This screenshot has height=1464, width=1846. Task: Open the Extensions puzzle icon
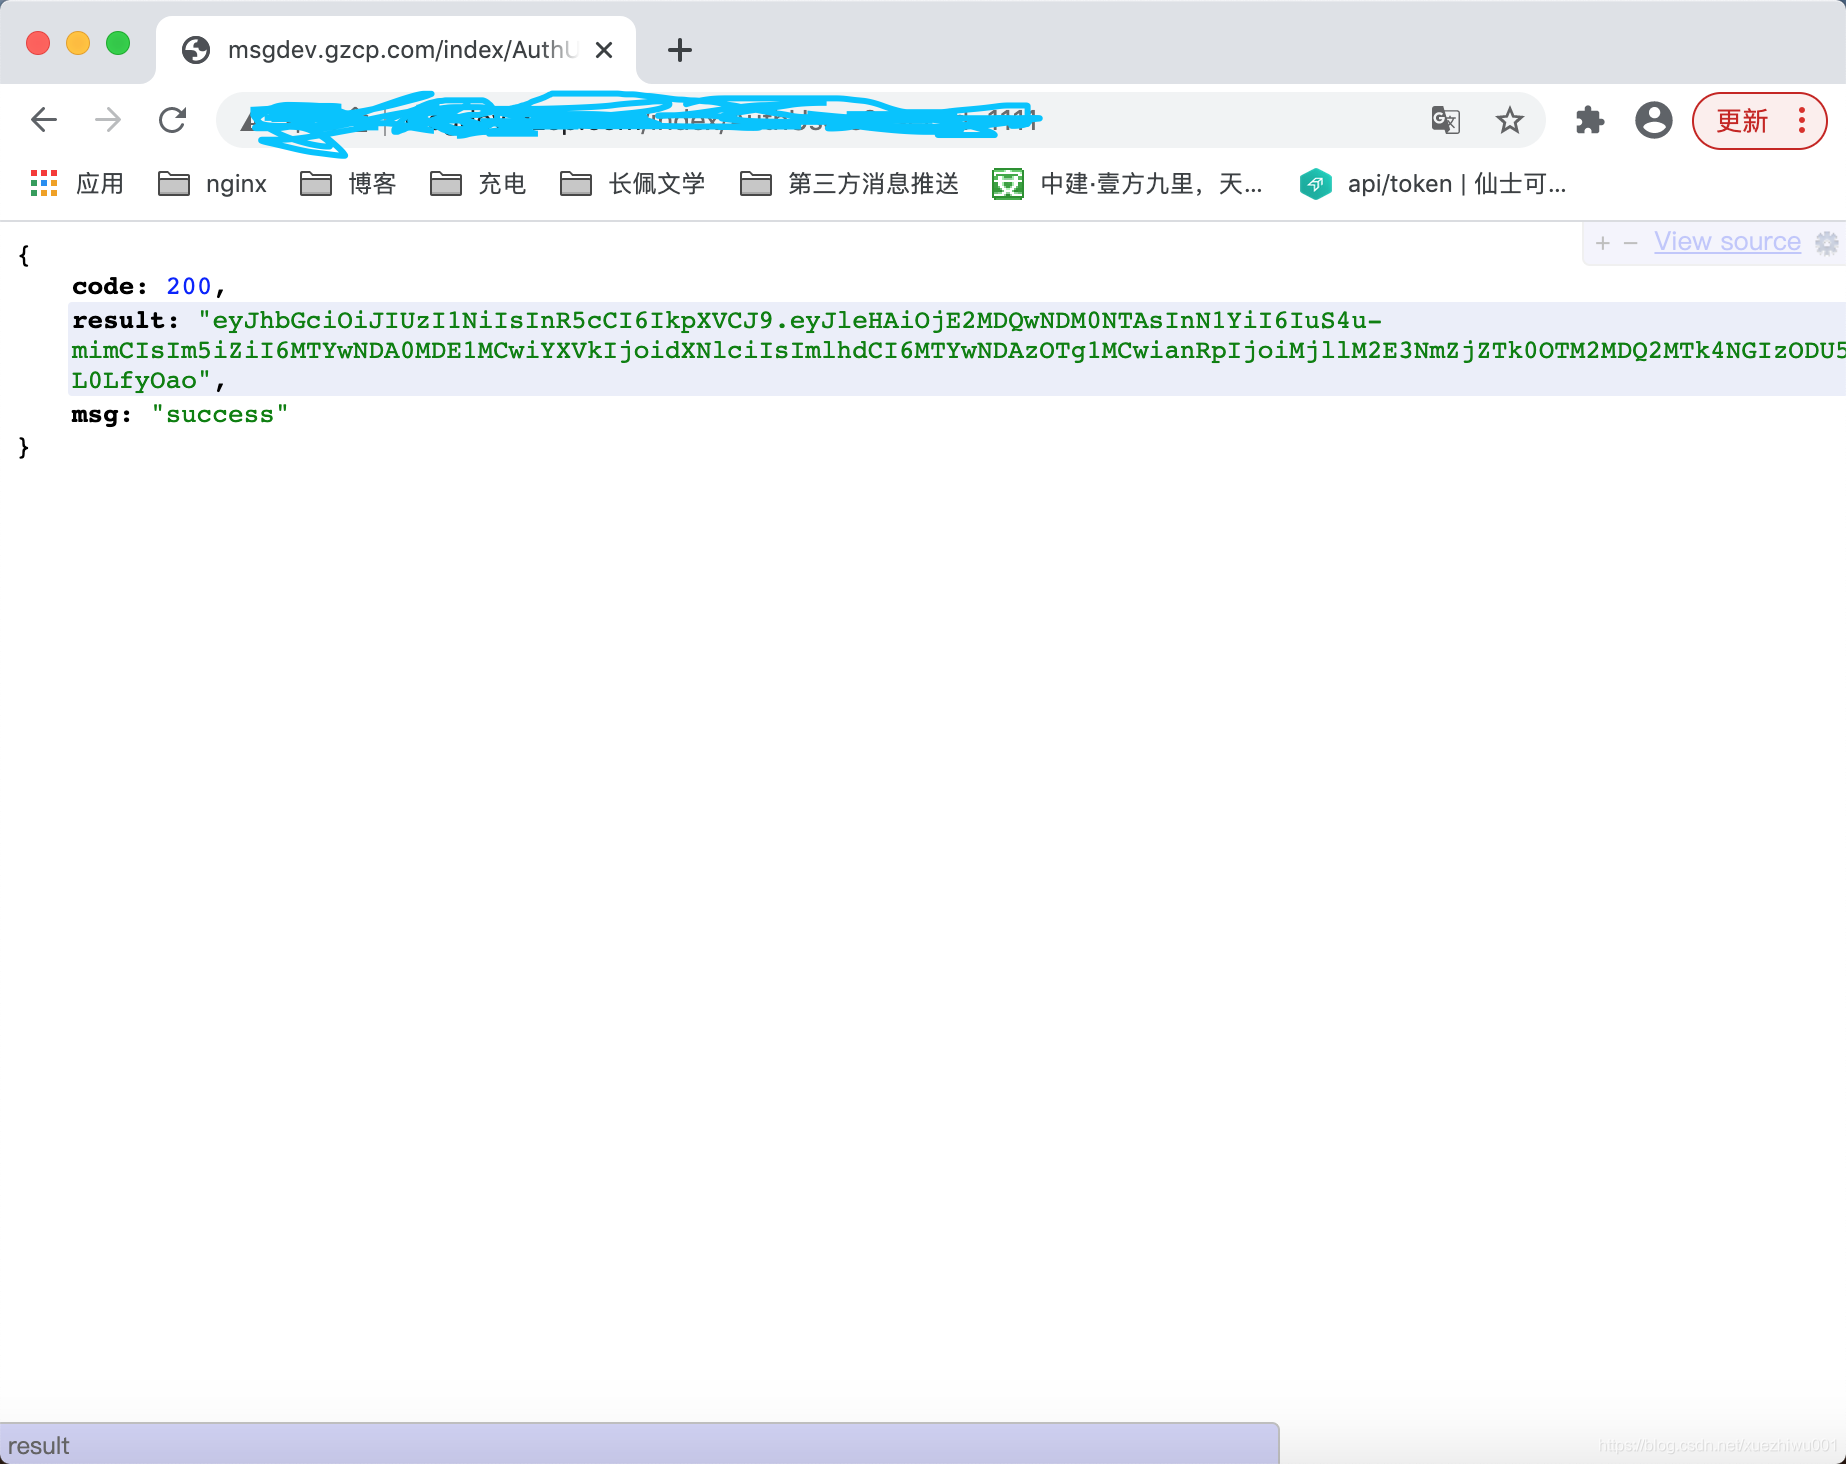coord(1590,120)
